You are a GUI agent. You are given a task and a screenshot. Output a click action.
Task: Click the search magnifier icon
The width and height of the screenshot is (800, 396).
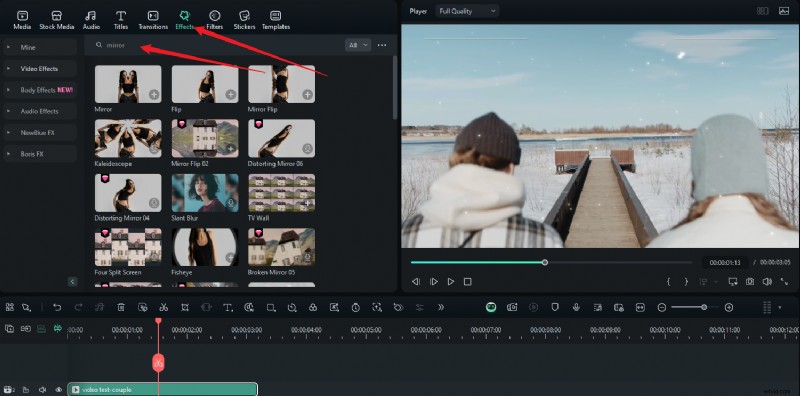pyautogui.click(x=99, y=45)
